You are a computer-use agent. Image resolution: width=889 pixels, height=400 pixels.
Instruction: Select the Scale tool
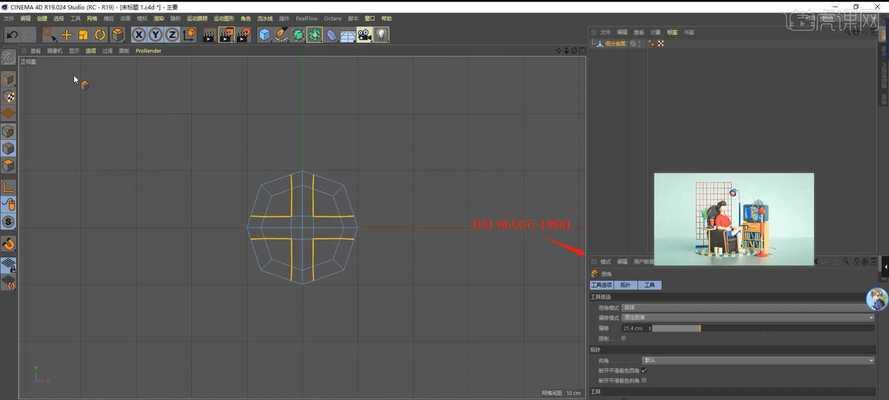(x=83, y=35)
